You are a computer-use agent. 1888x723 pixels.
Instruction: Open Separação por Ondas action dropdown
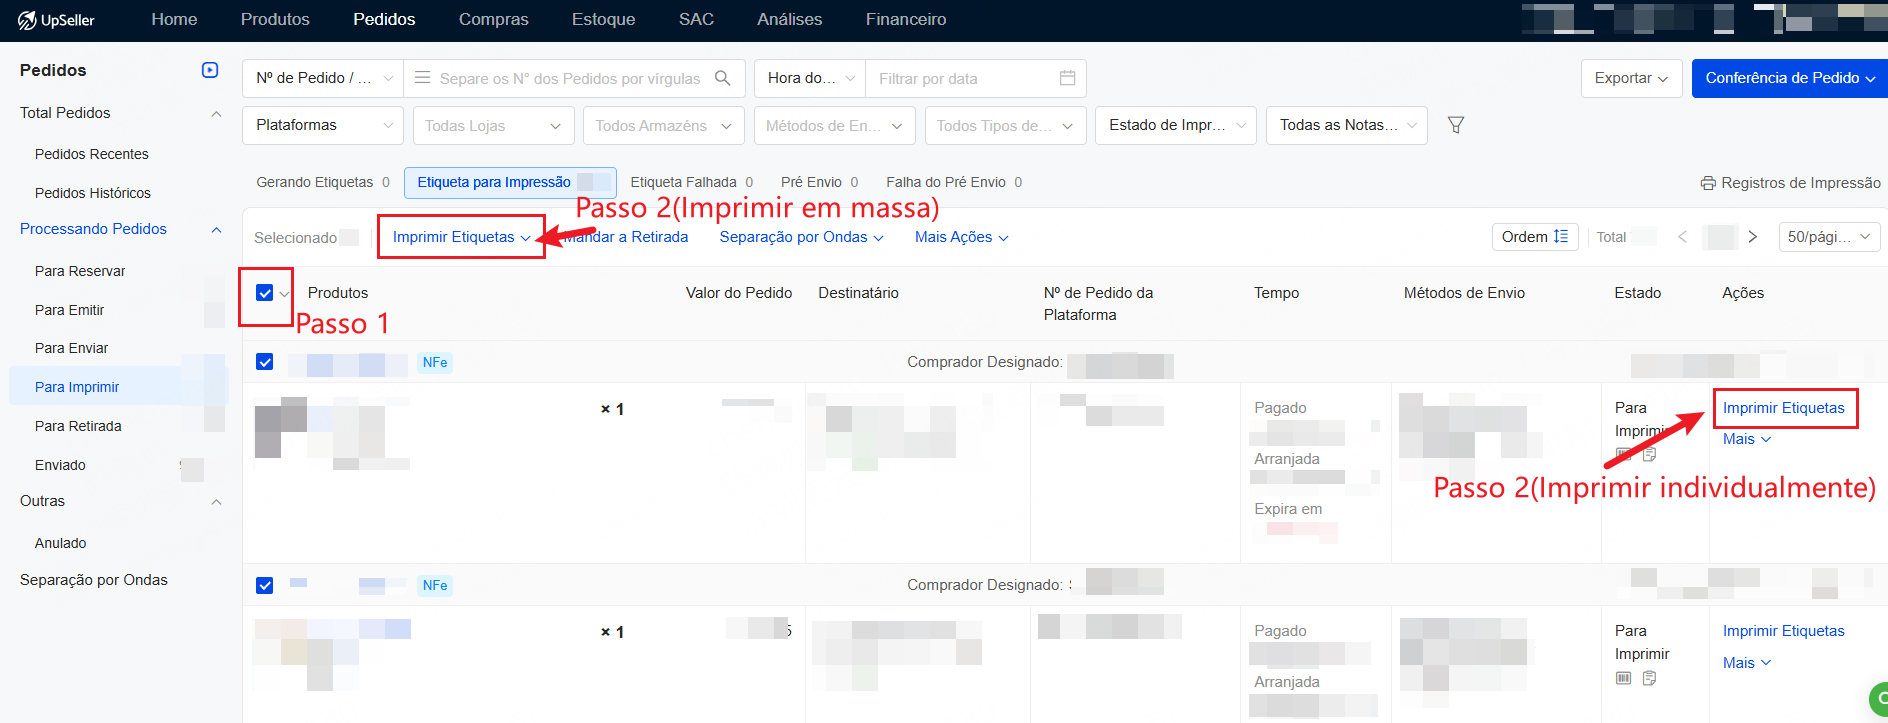click(x=801, y=237)
